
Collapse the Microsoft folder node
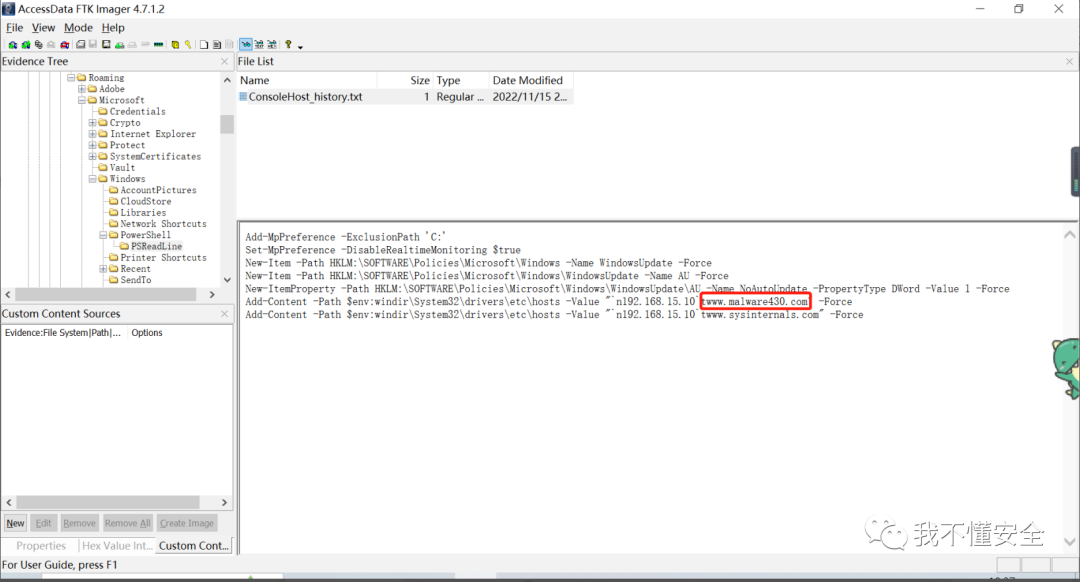click(x=82, y=100)
